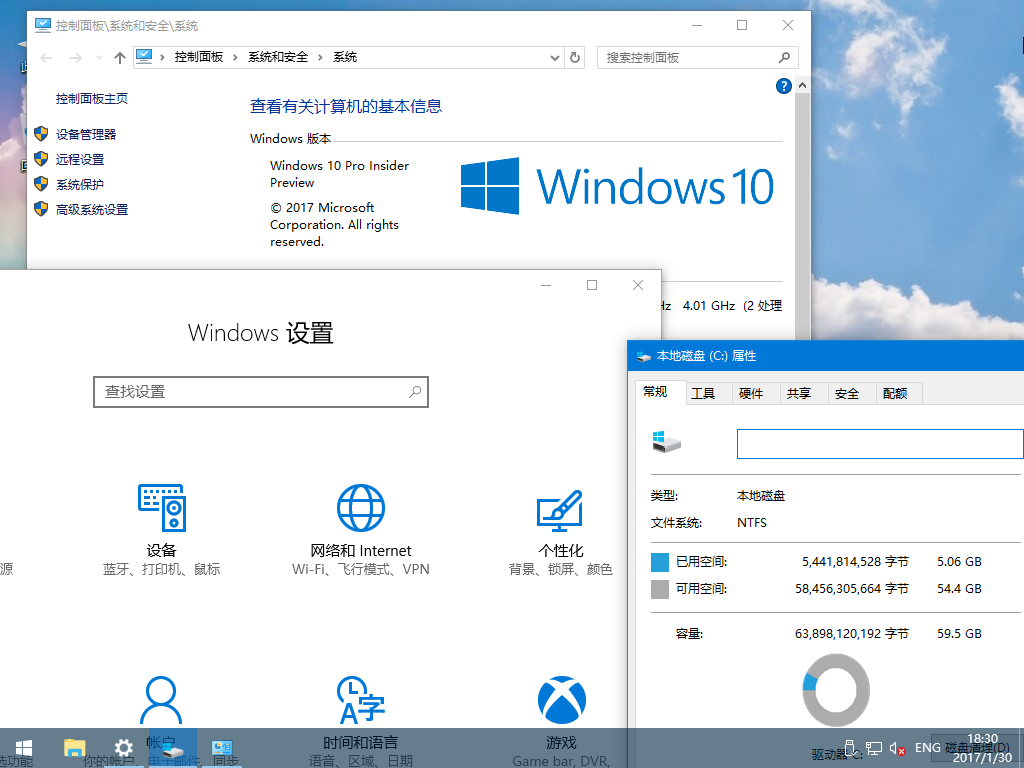Open recent locations dropdown in Control Panel
Image resolution: width=1024 pixels, height=768 pixels.
[99, 57]
